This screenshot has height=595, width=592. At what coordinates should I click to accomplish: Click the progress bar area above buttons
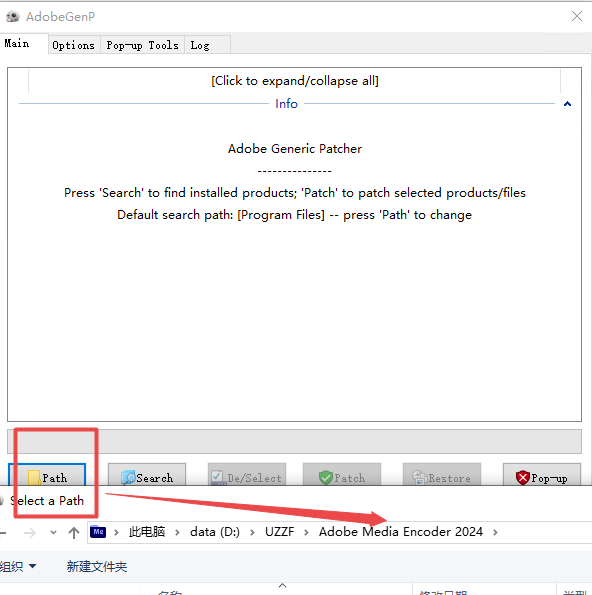click(x=294, y=441)
